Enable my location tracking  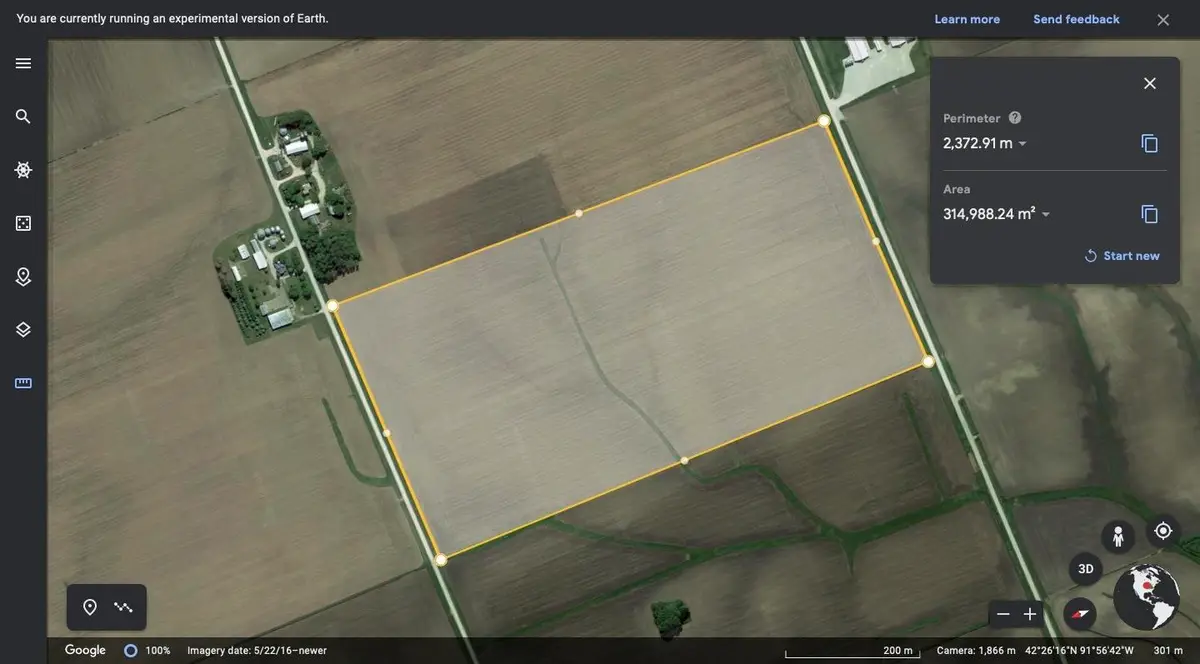pos(1162,530)
